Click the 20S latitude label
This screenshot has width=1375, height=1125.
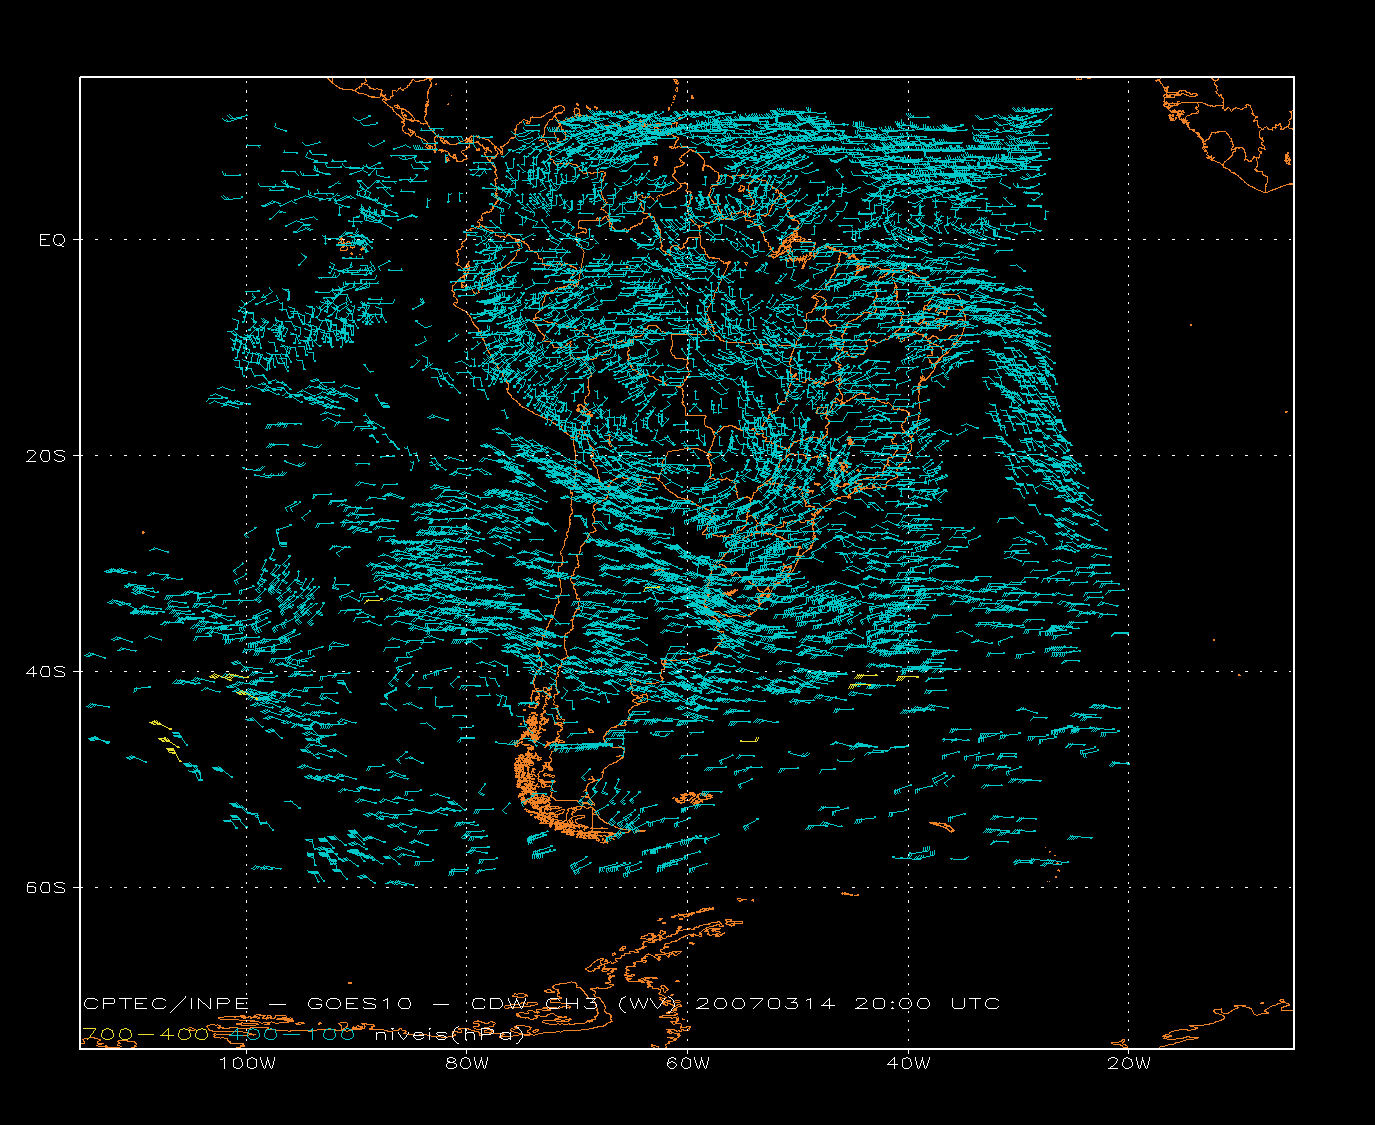point(45,456)
